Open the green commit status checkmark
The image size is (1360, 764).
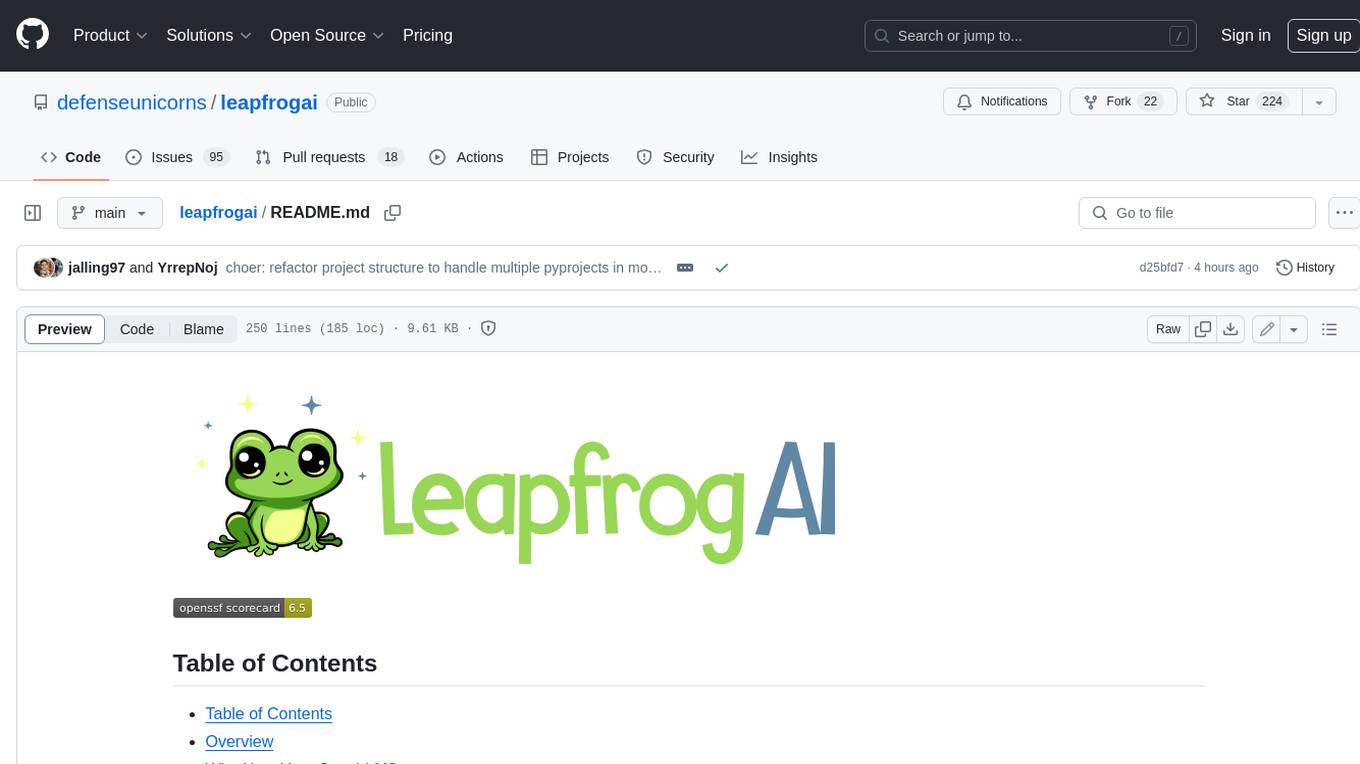coord(721,268)
